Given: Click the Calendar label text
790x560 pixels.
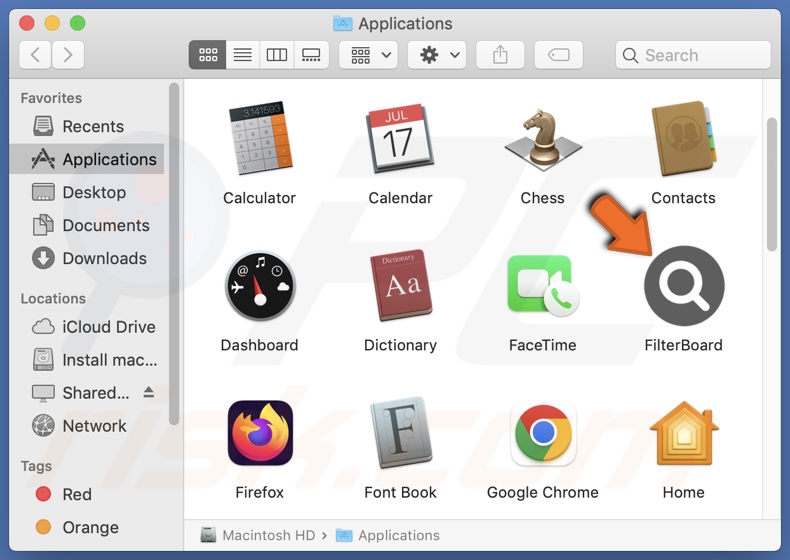Looking at the screenshot, I should click(x=401, y=198).
